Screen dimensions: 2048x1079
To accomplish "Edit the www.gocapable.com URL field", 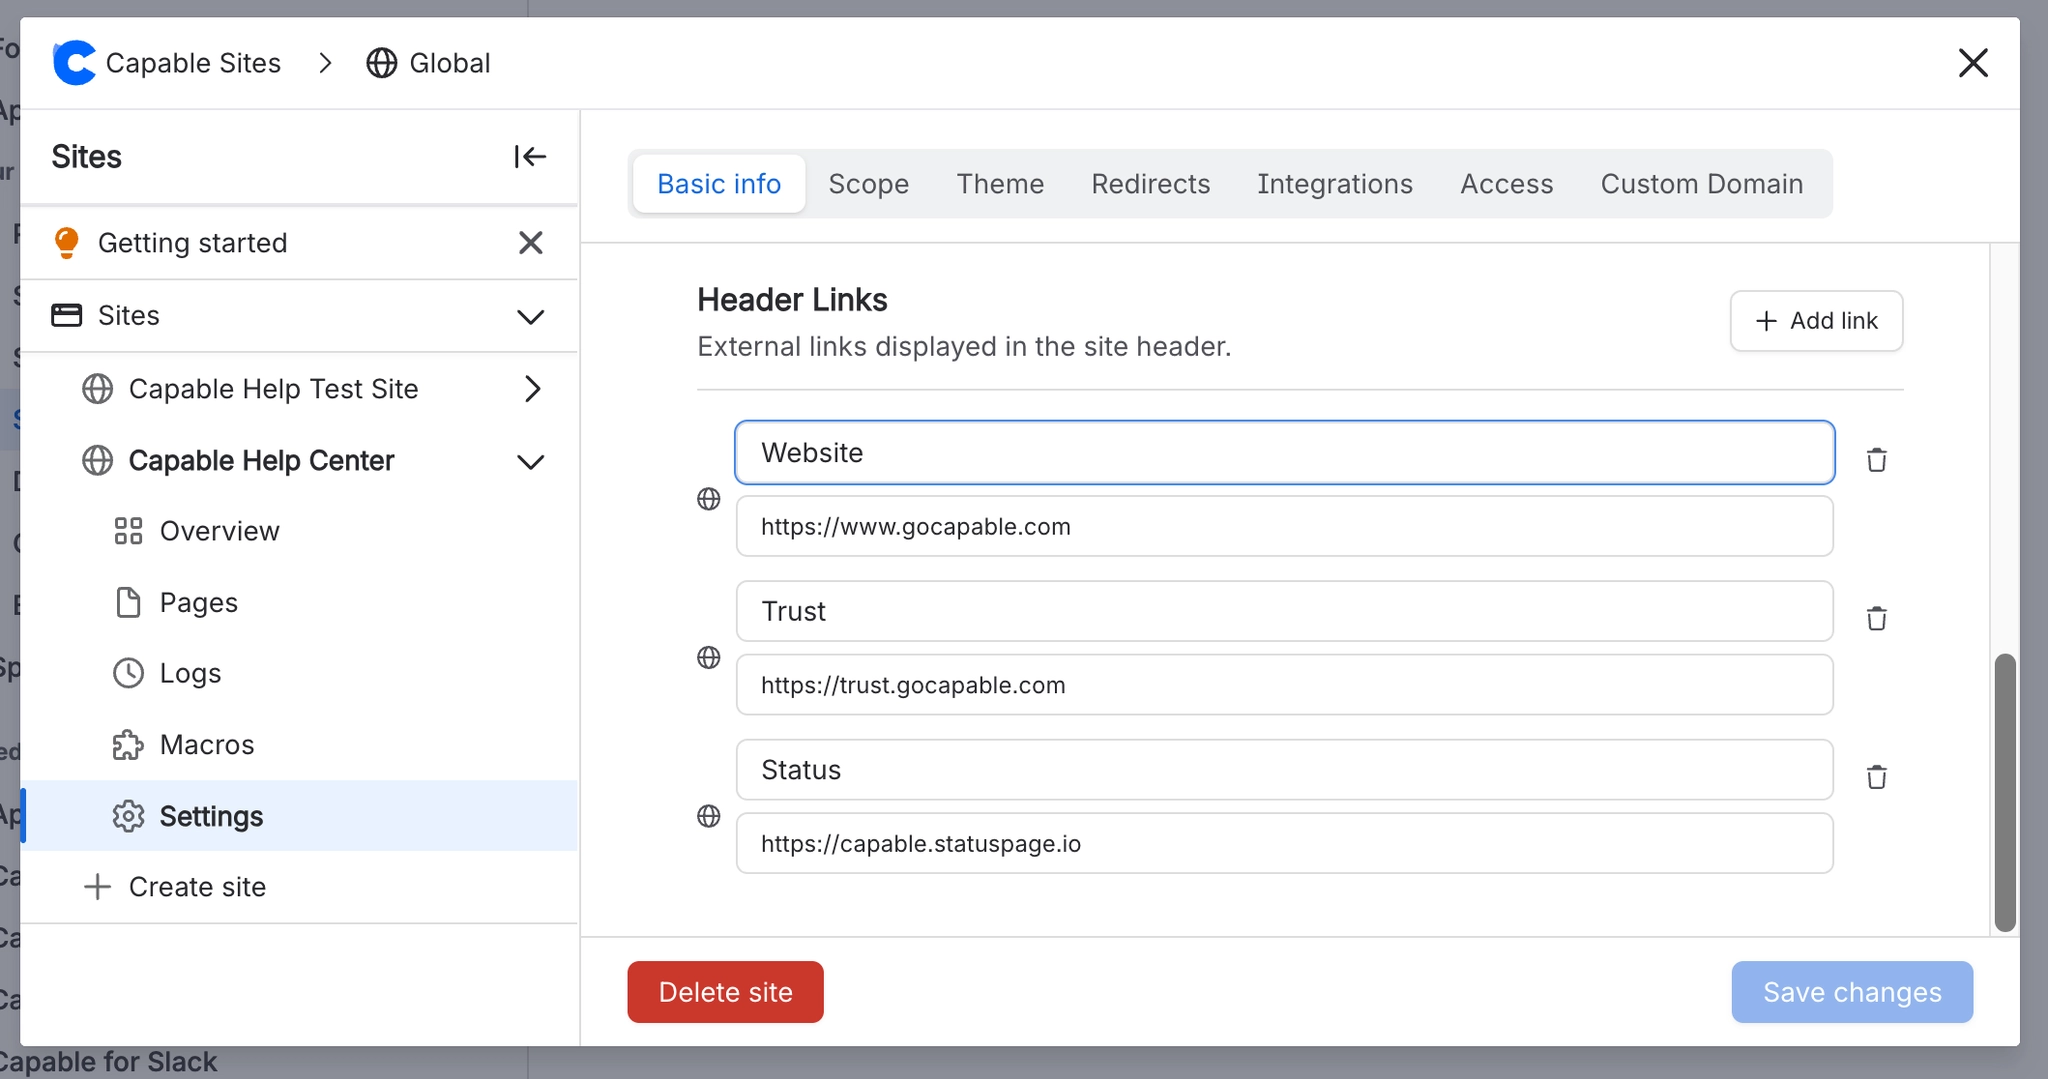I will [x=1284, y=526].
